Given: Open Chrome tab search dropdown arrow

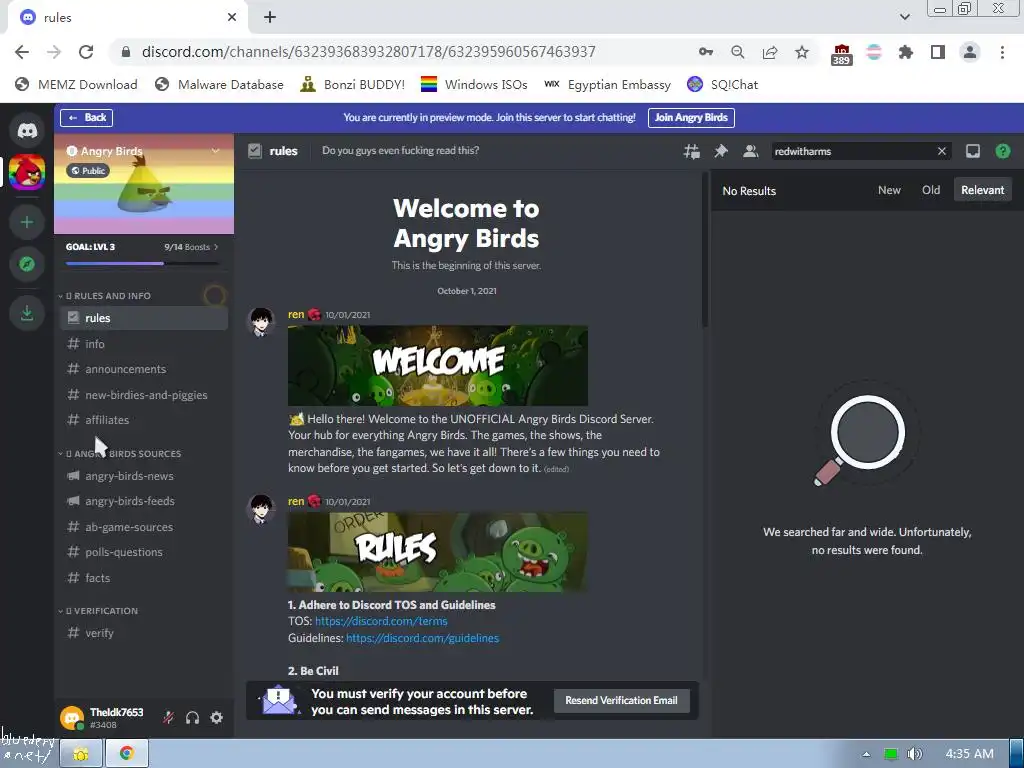Looking at the screenshot, I should tap(904, 17).
